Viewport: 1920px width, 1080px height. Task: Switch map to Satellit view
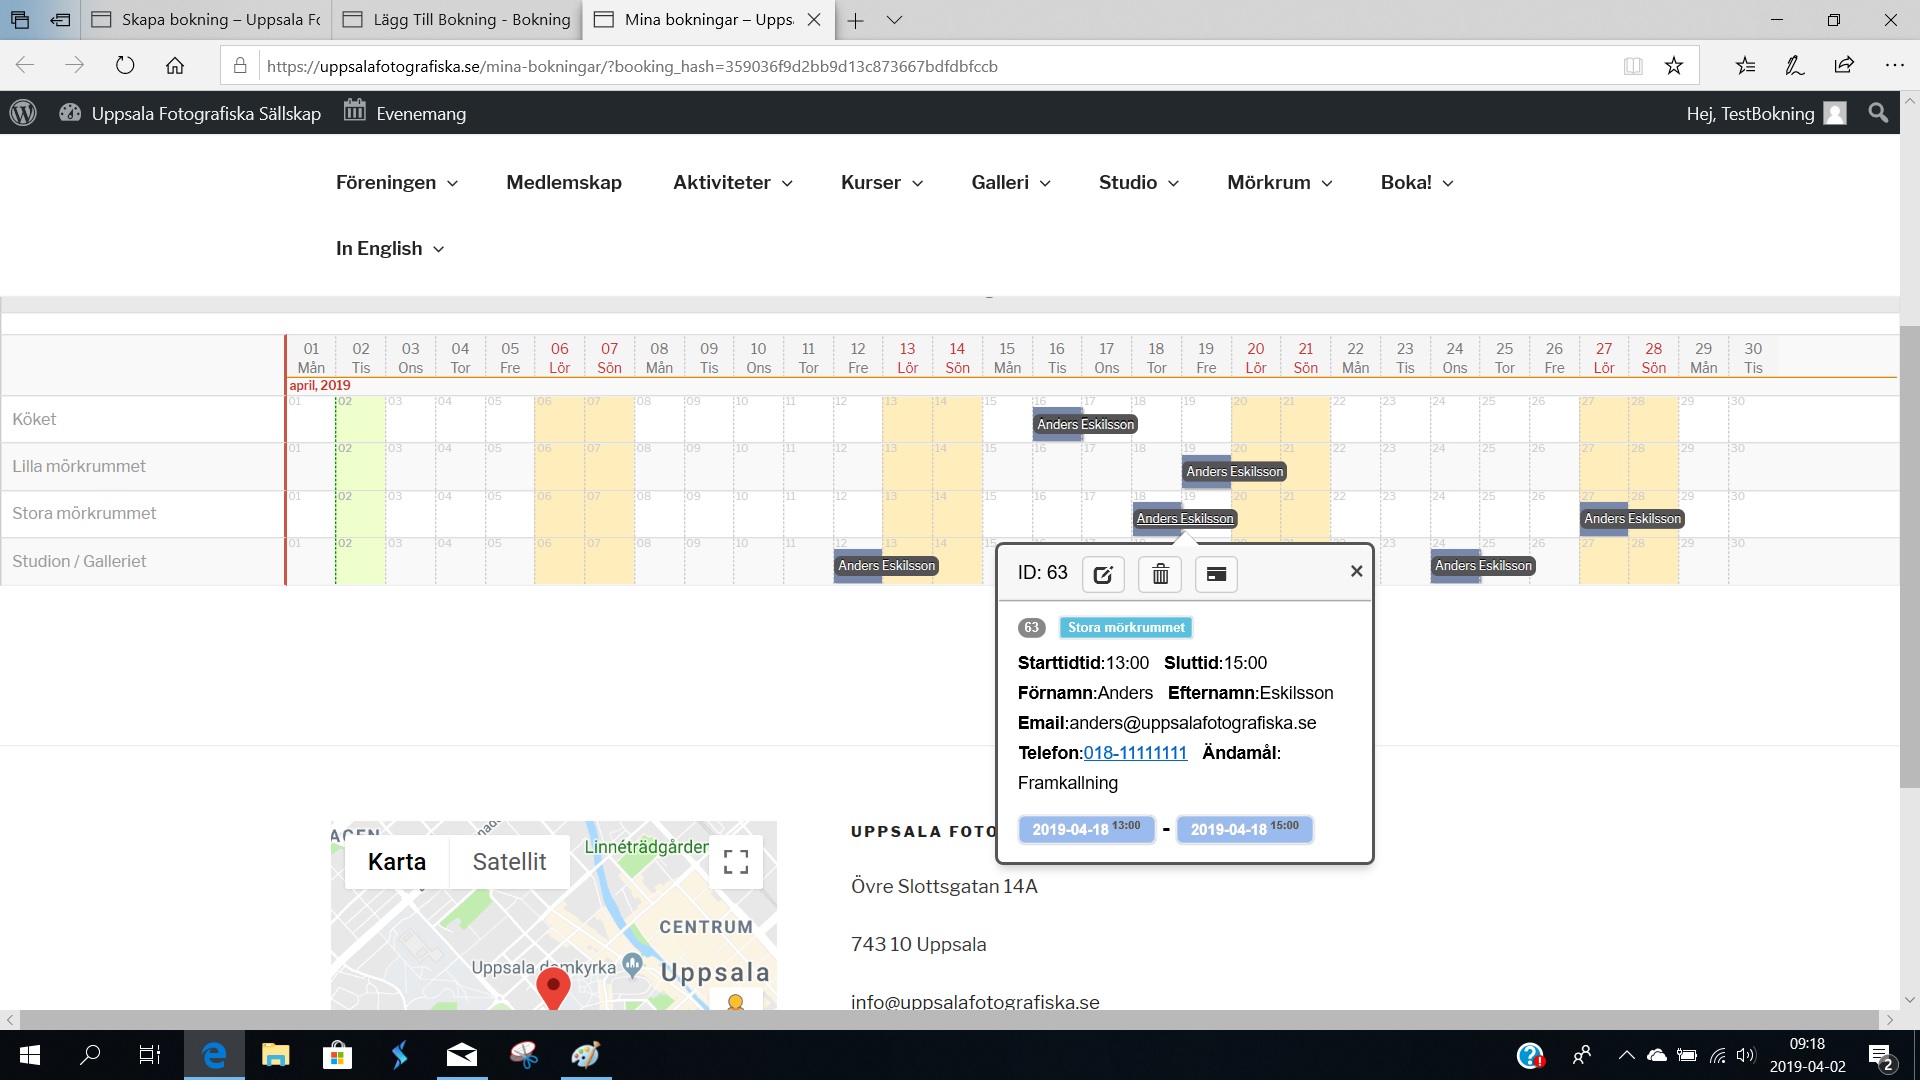(x=509, y=862)
